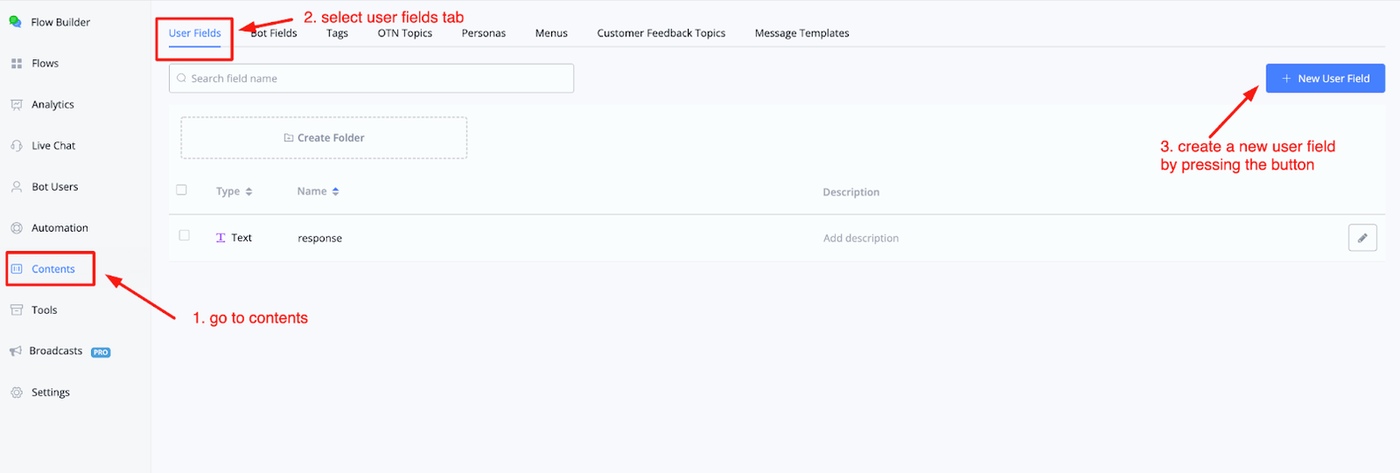Open the Bot Users person icon

[x=16, y=187]
